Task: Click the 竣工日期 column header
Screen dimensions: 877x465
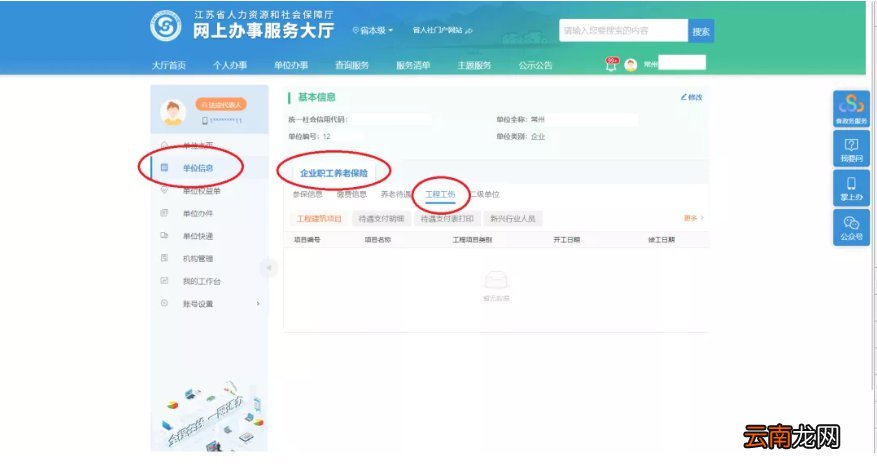Action: click(x=661, y=239)
